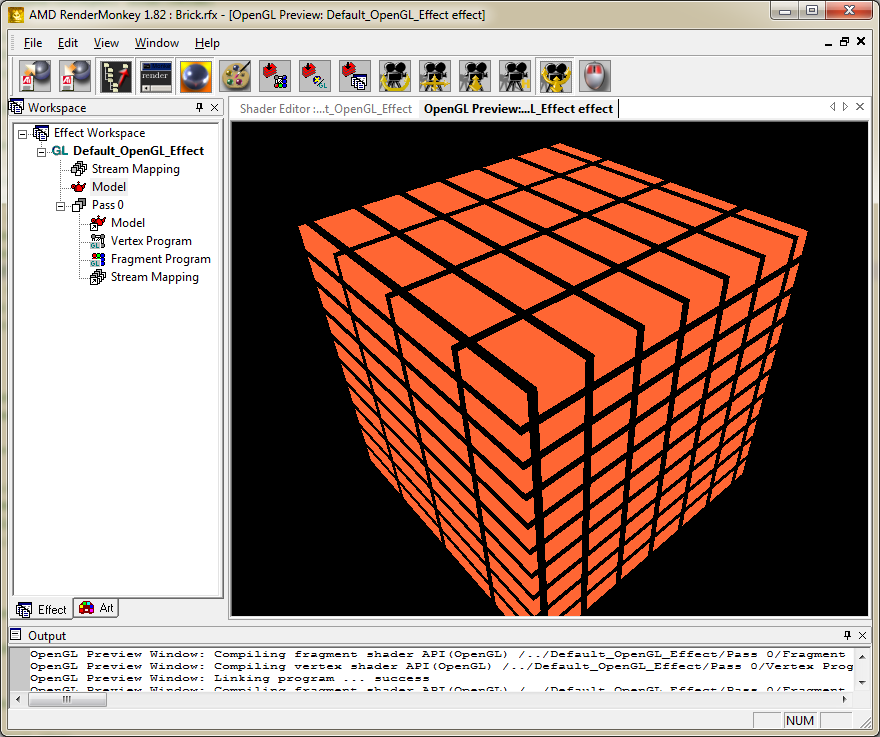This screenshot has width=880, height=737.
Task: Collapse the Pass 0 tree node
Action: click(x=60, y=204)
